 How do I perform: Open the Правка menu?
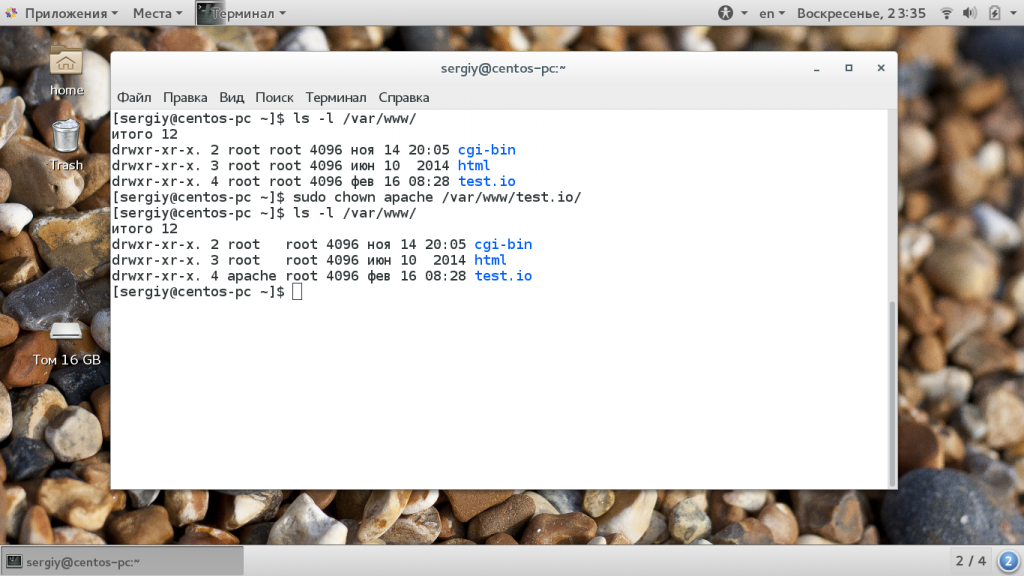click(185, 97)
